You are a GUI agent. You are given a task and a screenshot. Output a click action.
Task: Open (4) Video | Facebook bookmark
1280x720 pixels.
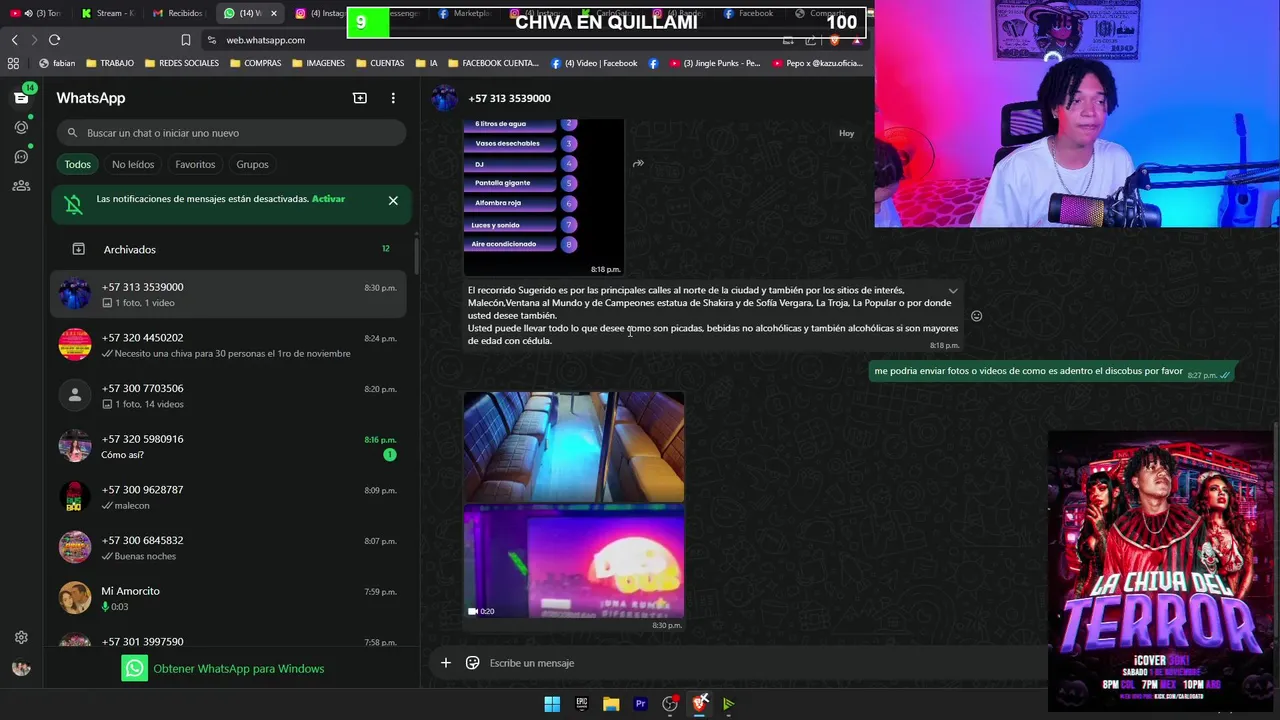click(594, 63)
